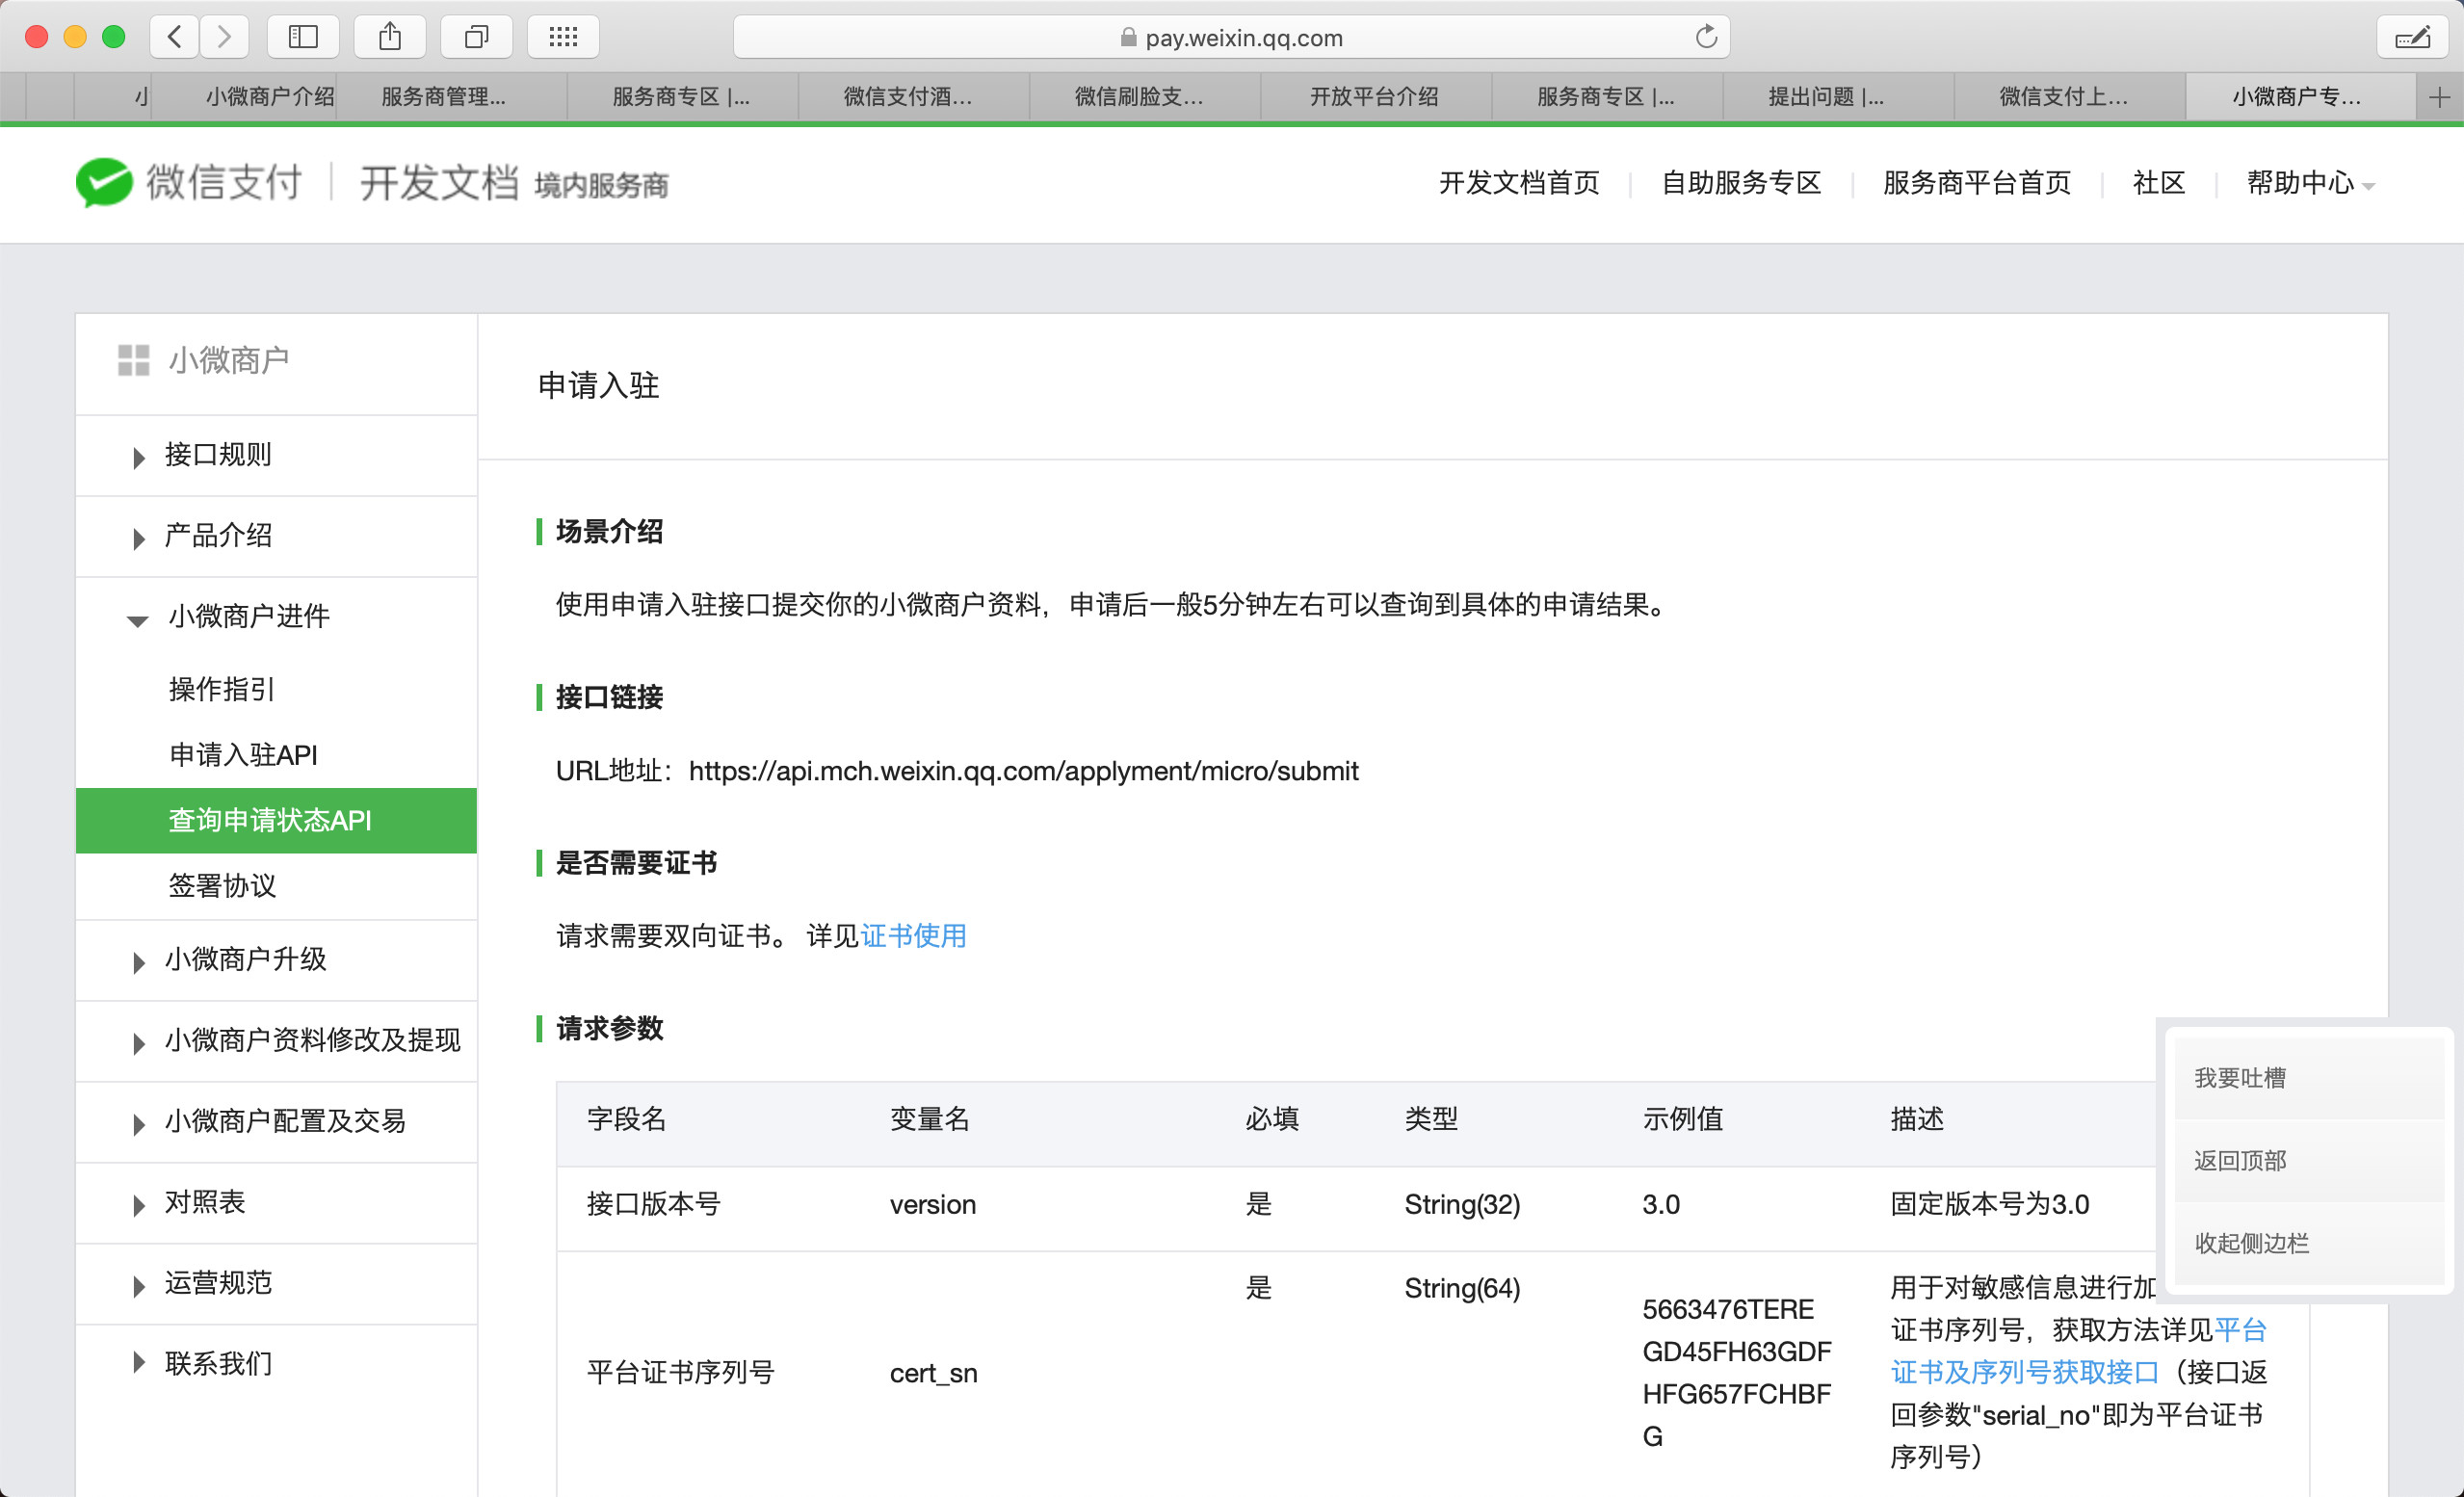Open 自助服务专区 in top navigation
Screen dimensions: 2464x1497
point(1741,183)
